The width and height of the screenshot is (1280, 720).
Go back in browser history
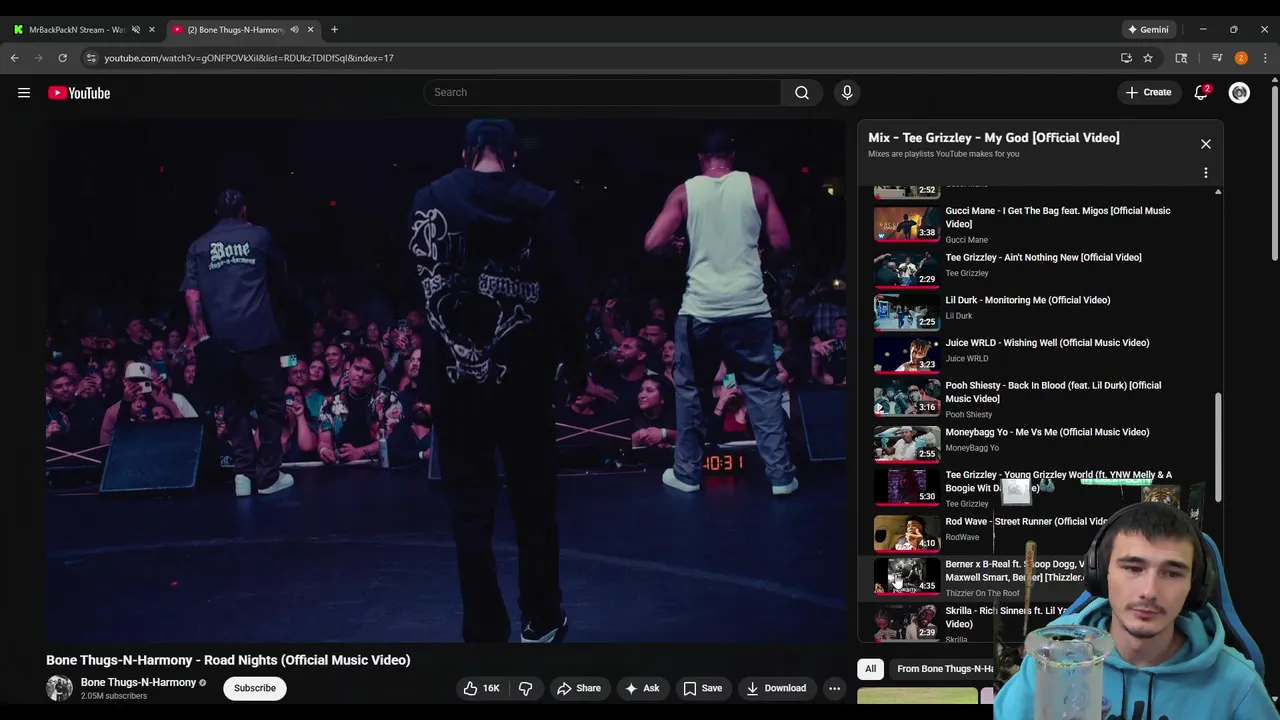click(15, 58)
